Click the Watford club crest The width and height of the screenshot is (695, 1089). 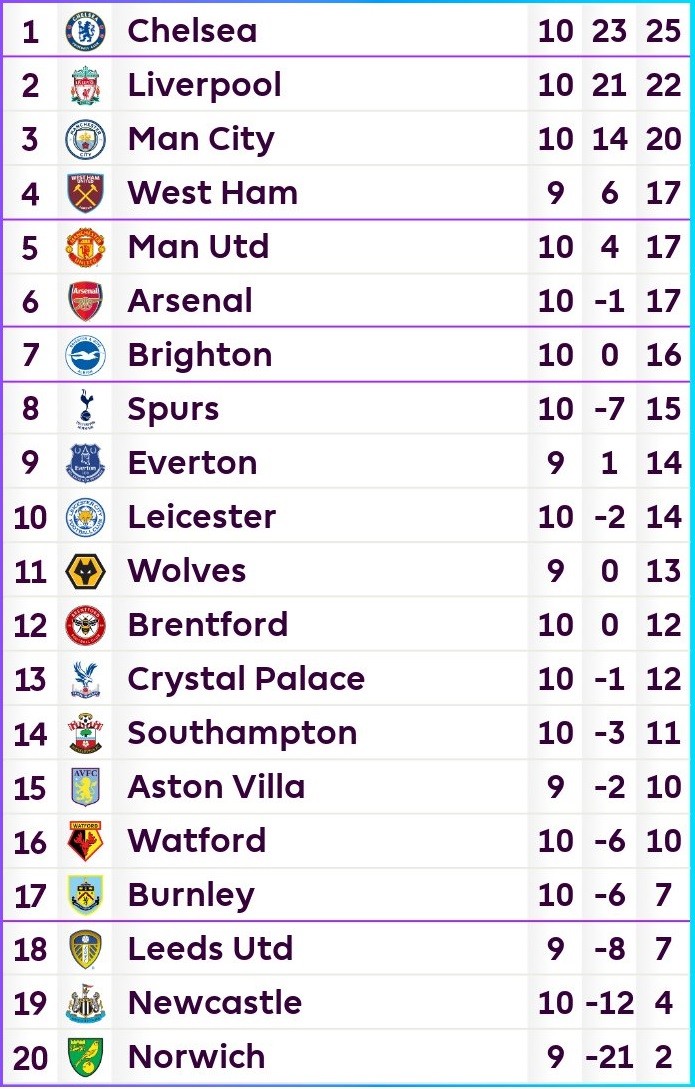click(x=85, y=842)
